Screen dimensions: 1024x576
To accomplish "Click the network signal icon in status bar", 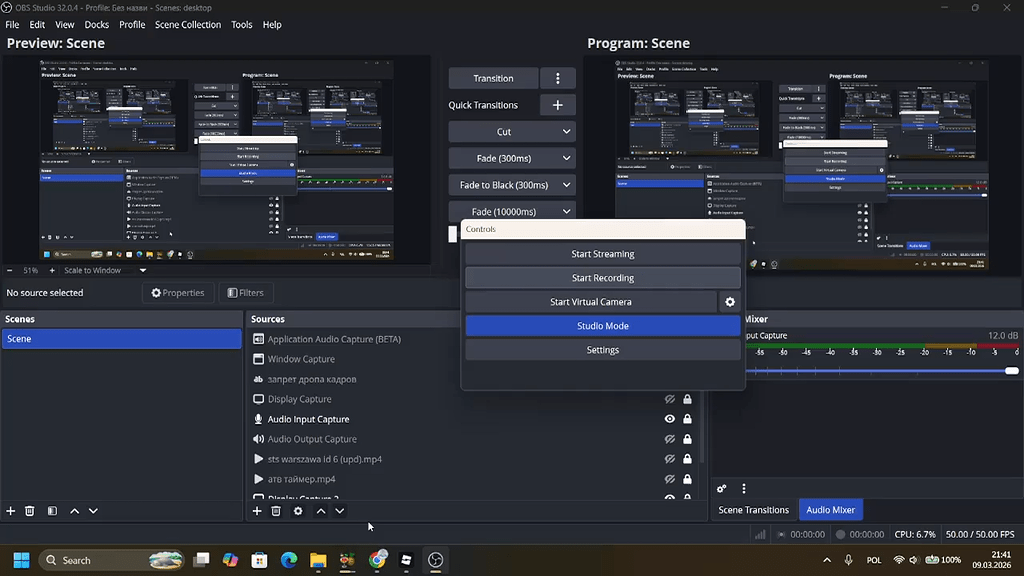I will (760, 534).
